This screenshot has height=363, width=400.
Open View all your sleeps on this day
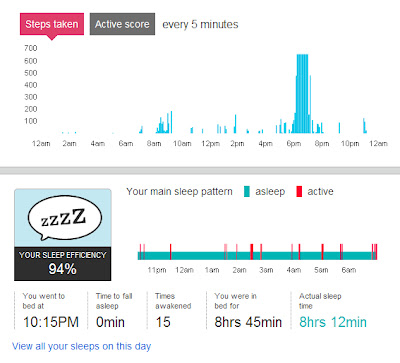coord(82,346)
